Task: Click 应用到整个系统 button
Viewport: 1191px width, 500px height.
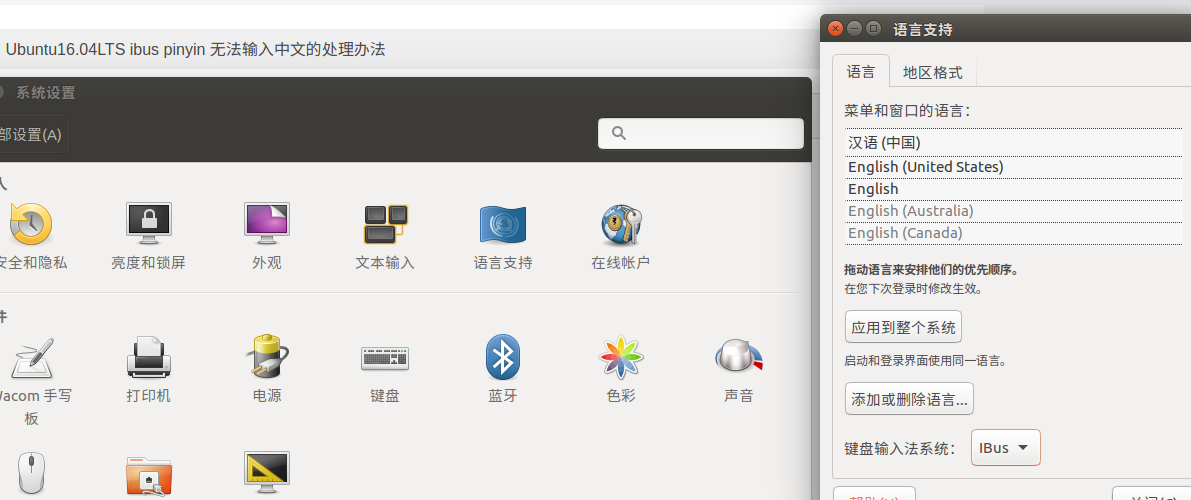Action: 903,328
